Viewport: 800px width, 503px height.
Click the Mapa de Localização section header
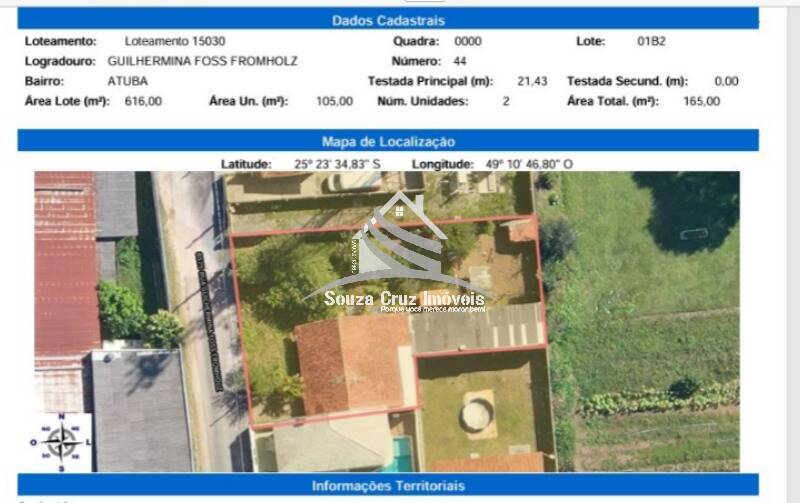[388, 141]
